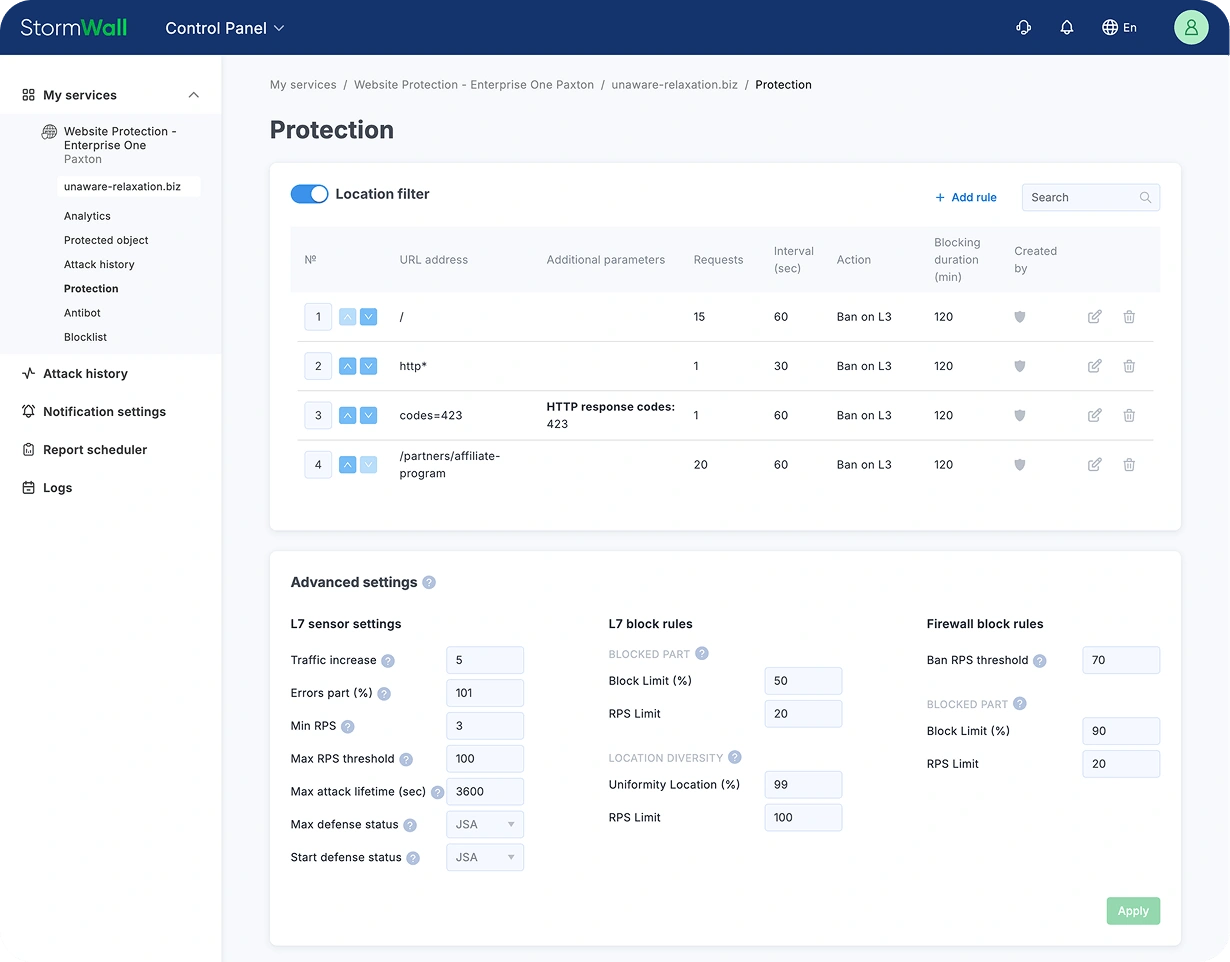Screen dimensions: 1230x962
Task: Show help for Location Diversity
Action: [735, 757]
